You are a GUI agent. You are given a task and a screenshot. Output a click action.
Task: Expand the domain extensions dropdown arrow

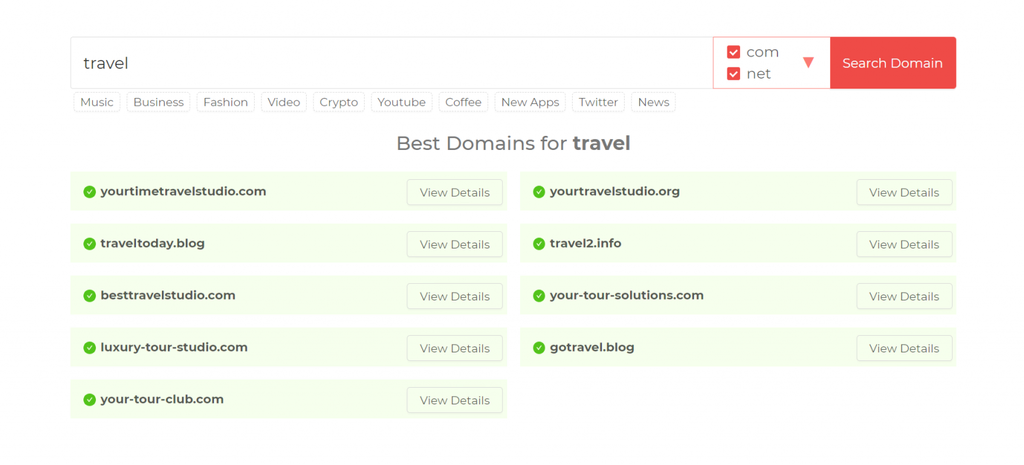(808, 63)
